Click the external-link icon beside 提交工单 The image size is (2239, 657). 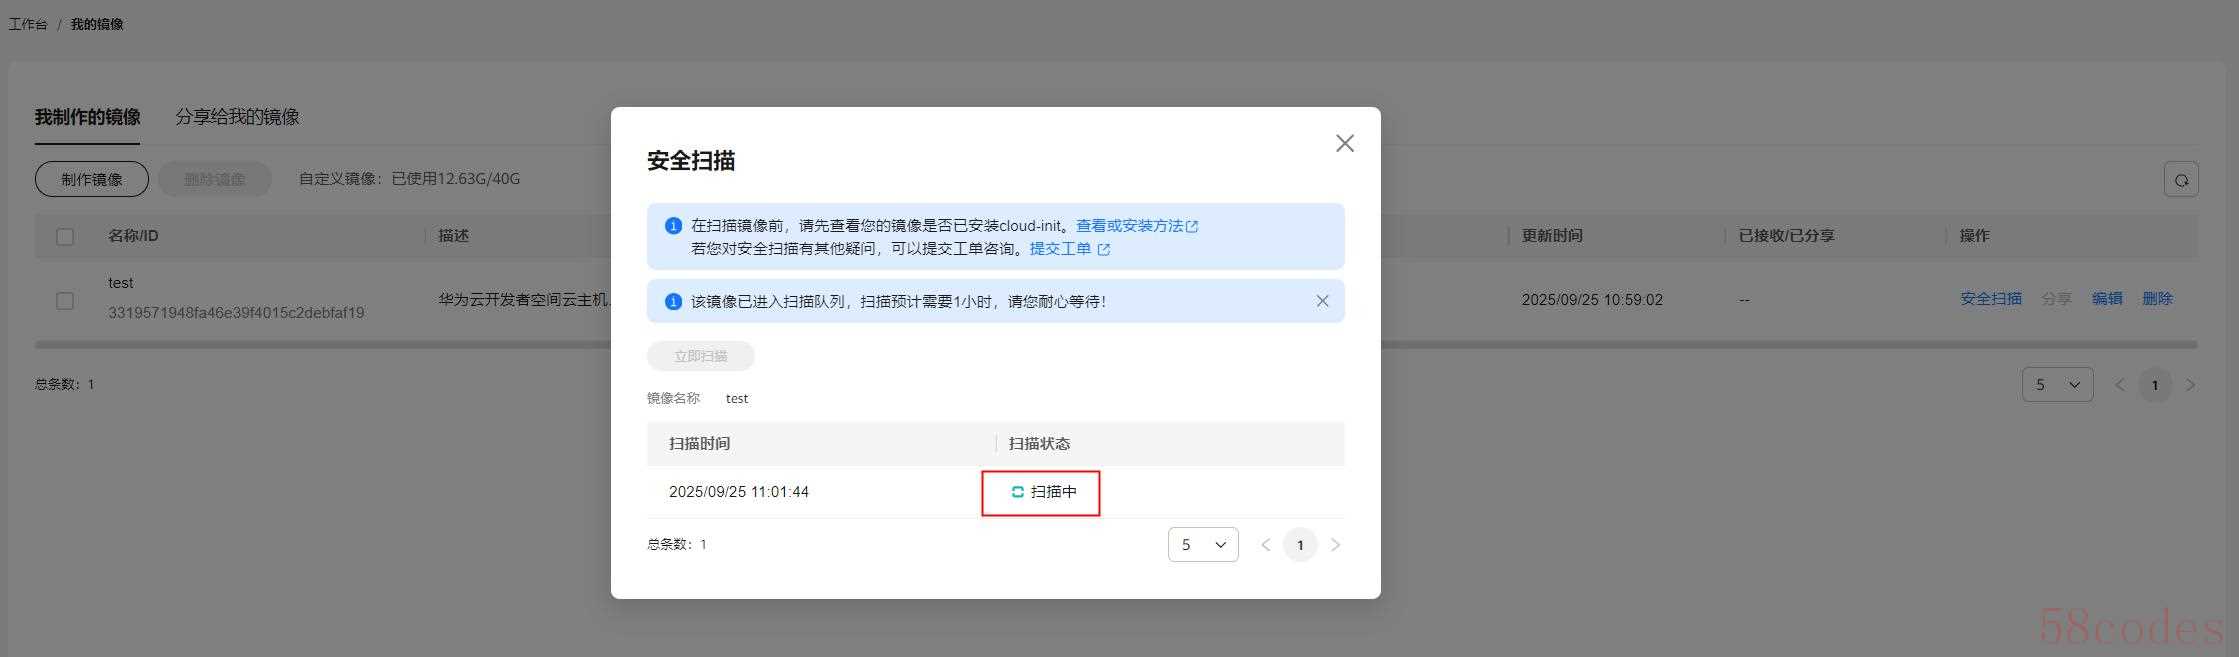1104,249
